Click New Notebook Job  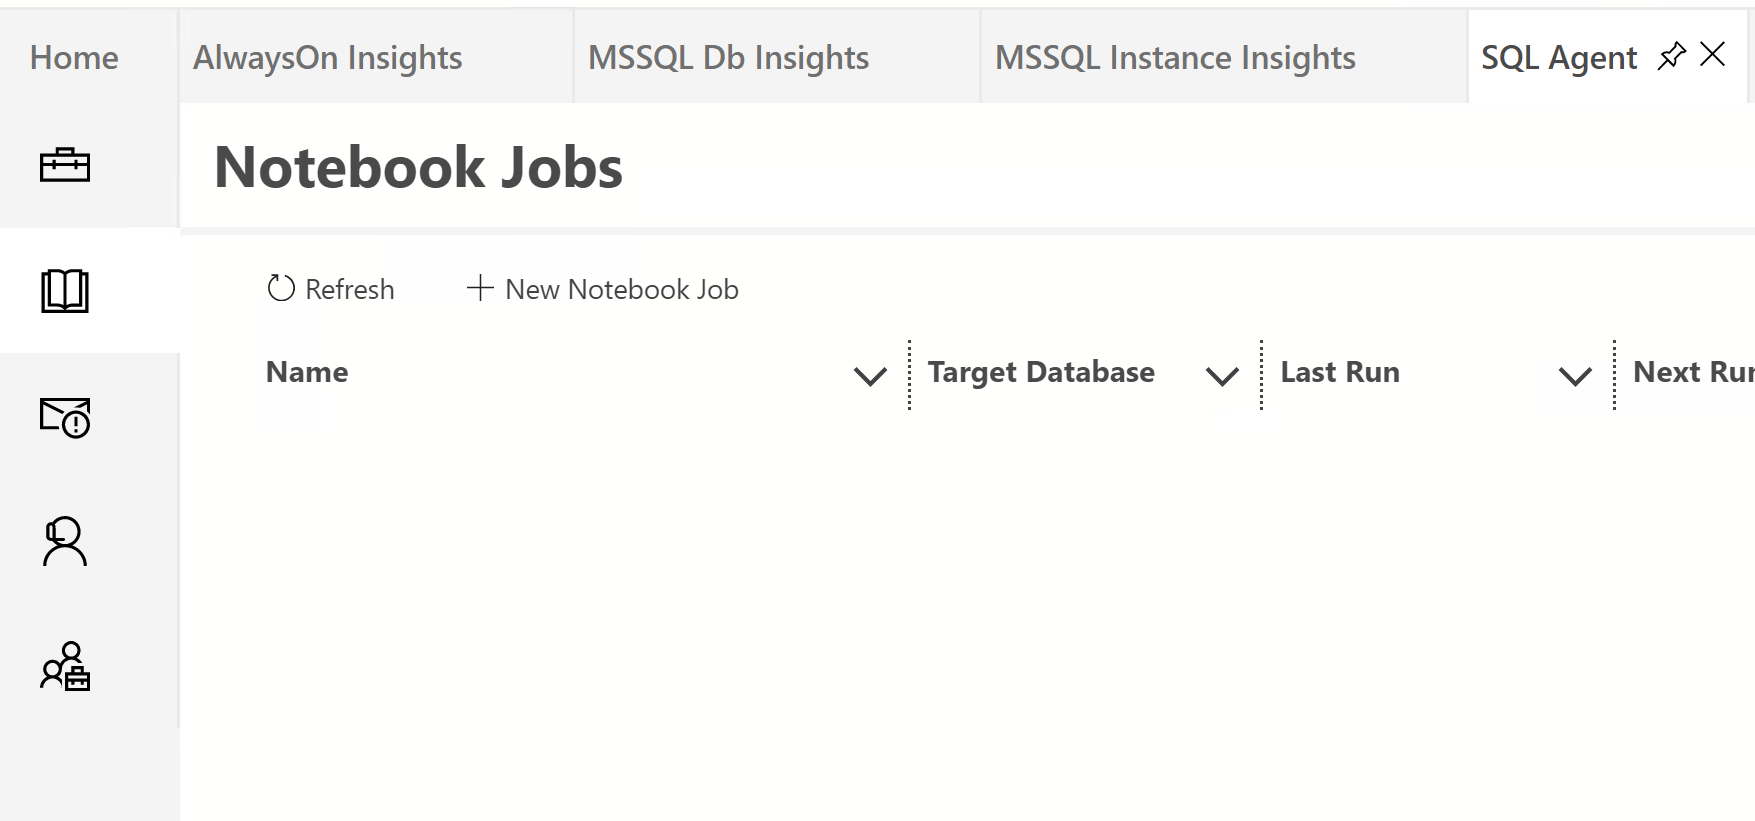603,289
